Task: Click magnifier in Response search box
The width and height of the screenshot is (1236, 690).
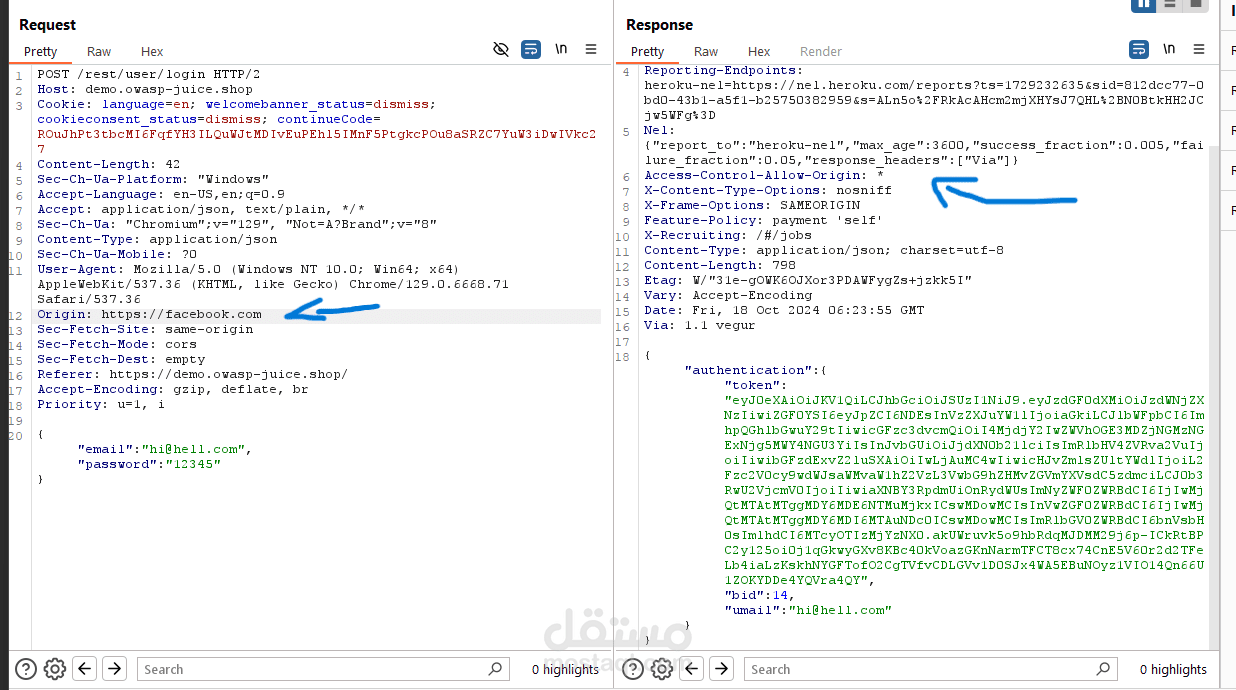Action: [x=1103, y=669]
